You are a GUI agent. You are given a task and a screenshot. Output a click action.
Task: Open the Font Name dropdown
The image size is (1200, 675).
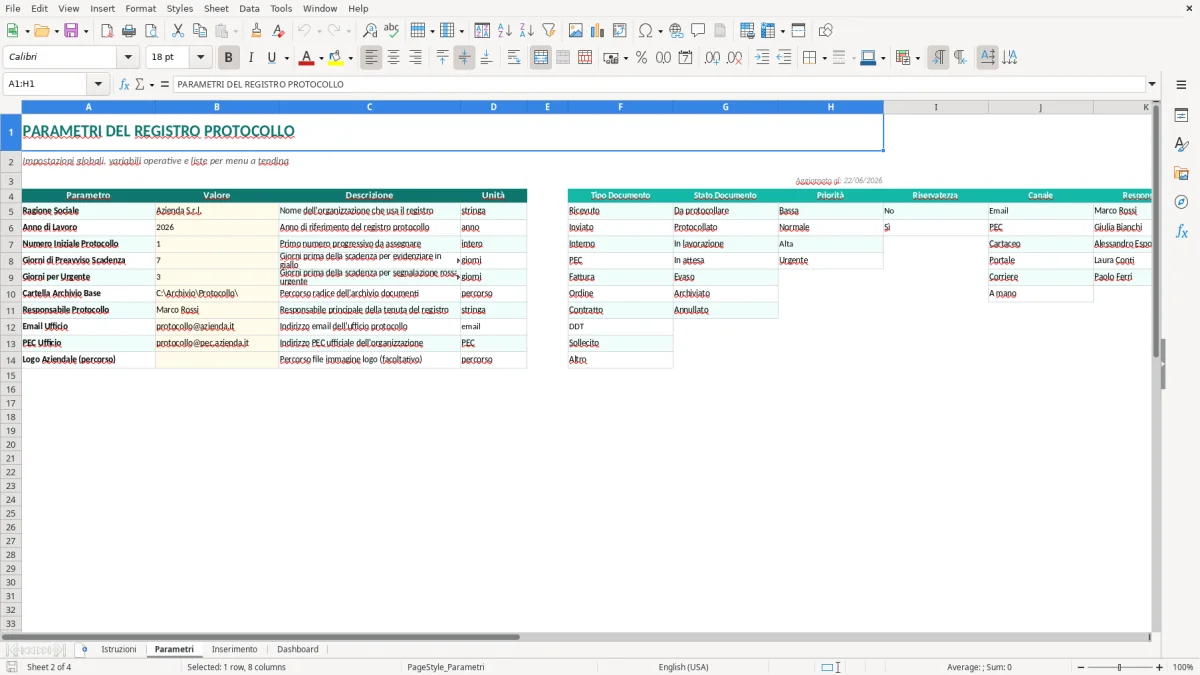point(128,58)
